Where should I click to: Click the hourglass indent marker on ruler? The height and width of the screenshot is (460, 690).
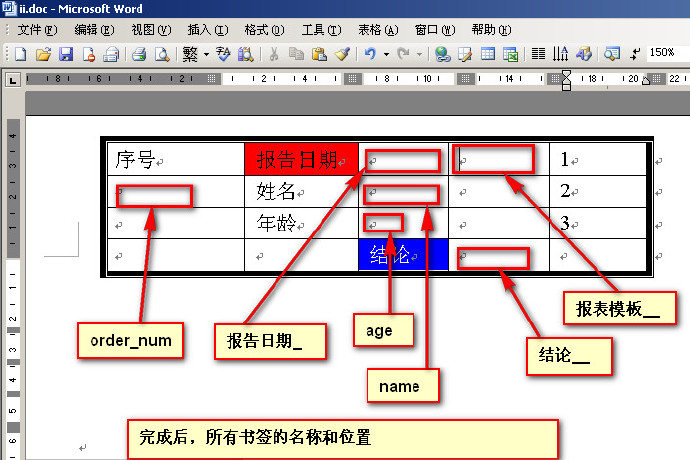click(x=566, y=80)
